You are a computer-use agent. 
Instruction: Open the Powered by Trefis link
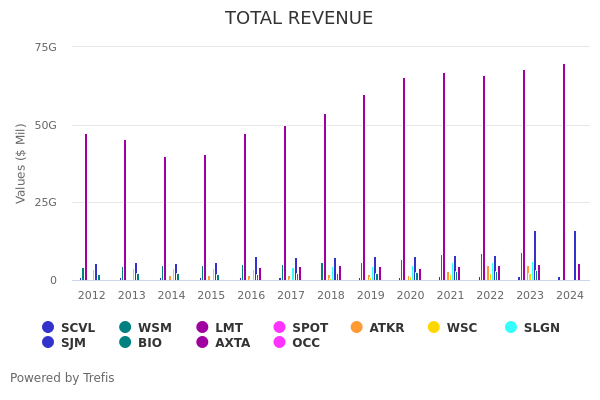tap(62, 378)
